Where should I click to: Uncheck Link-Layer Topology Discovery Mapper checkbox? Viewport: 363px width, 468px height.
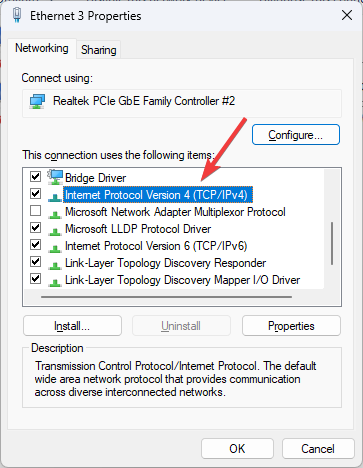pyautogui.click(x=35, y=279)
